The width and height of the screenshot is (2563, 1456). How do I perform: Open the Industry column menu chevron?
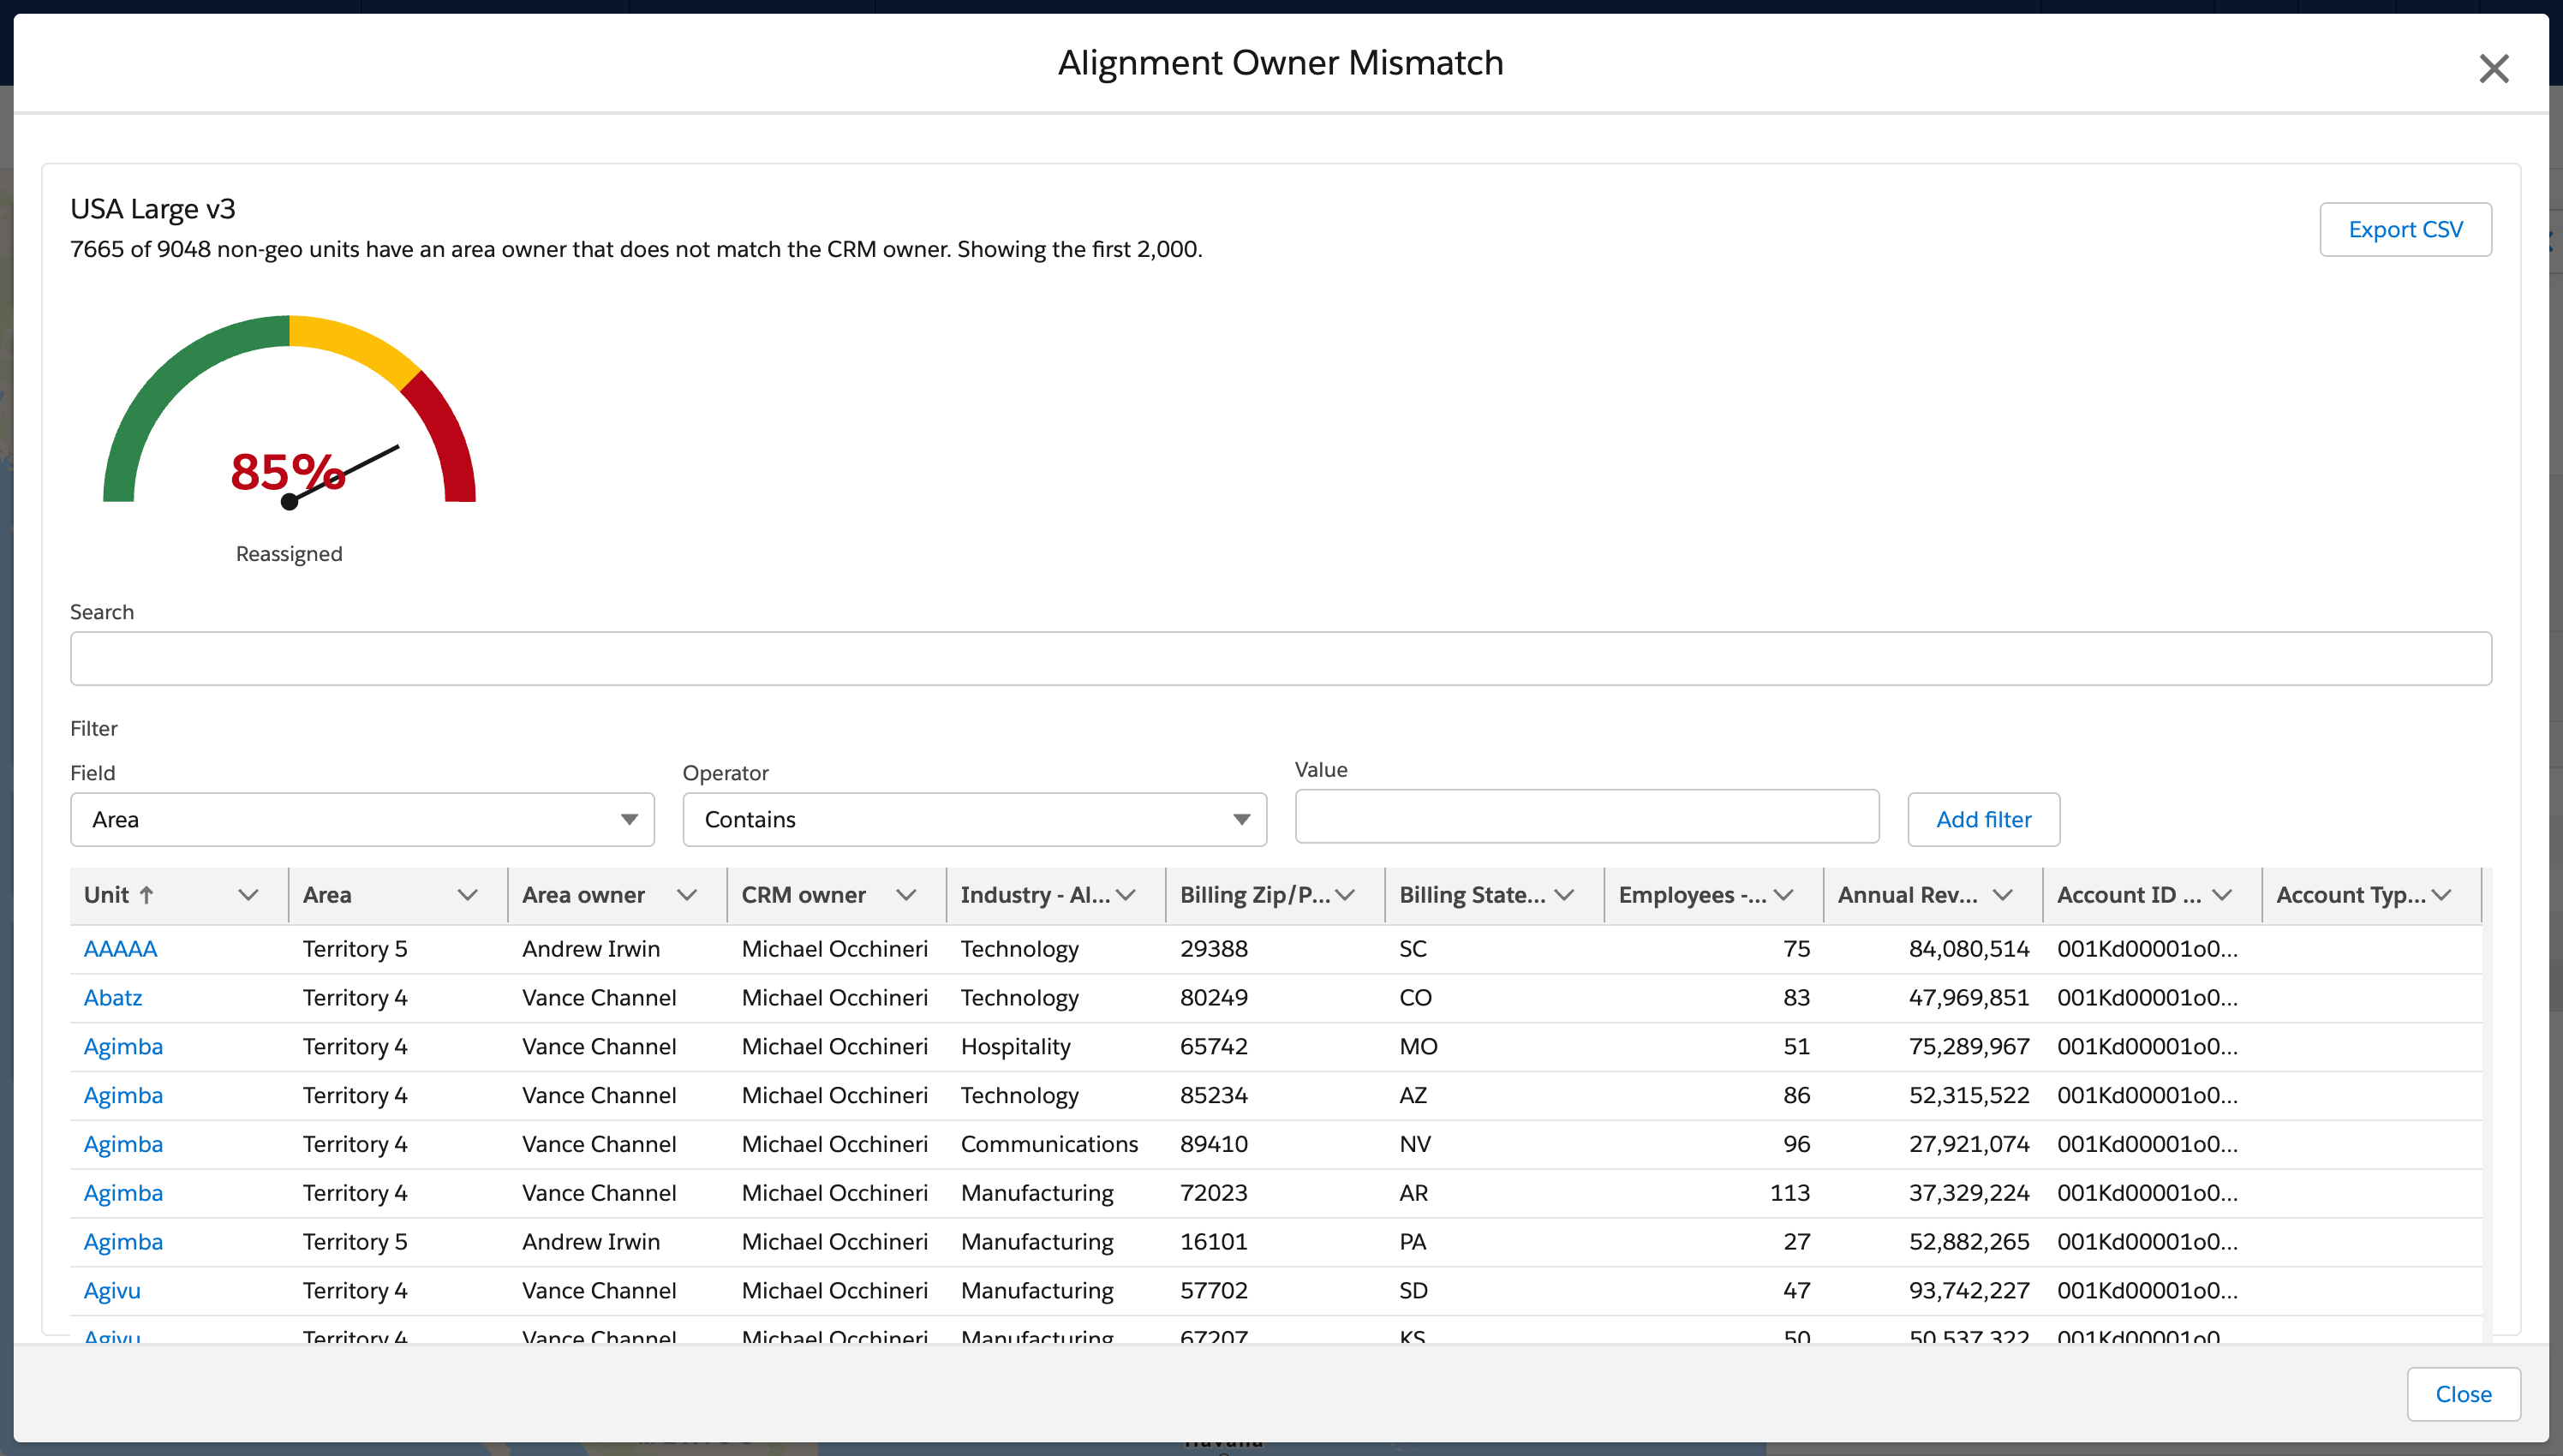[1125, 895]
